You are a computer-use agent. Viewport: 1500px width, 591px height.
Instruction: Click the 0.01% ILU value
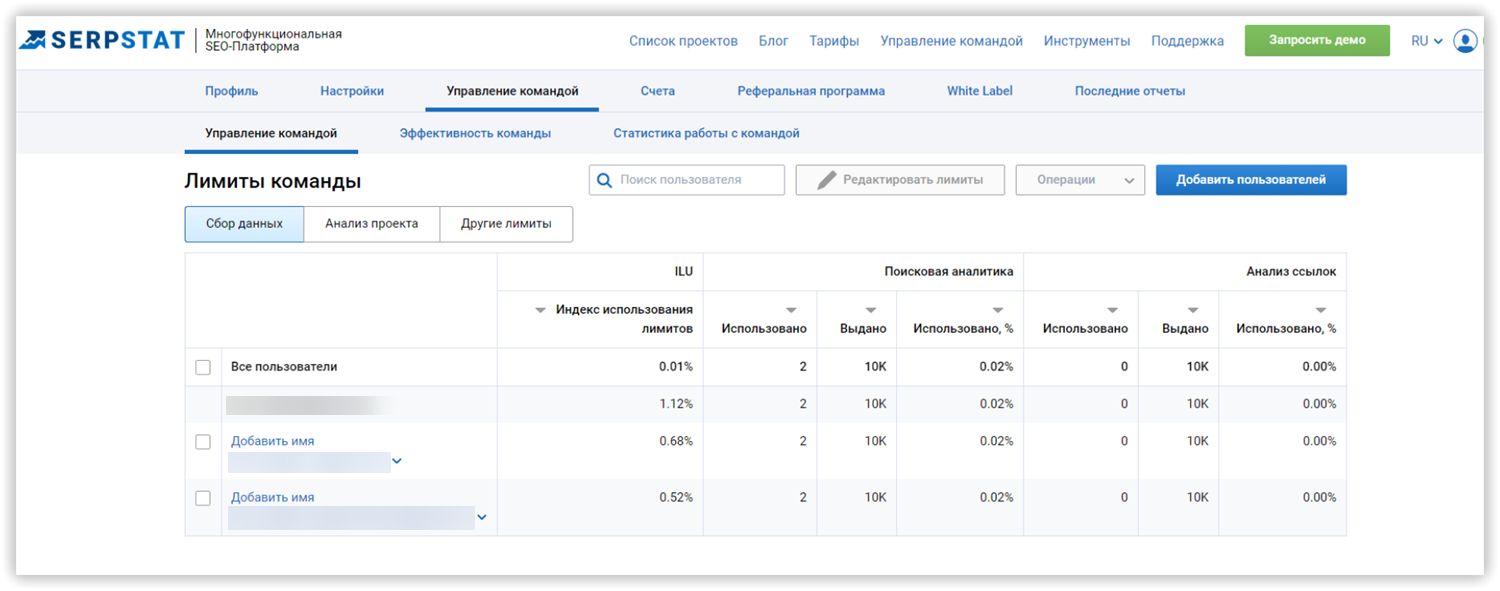click(676, 367)
